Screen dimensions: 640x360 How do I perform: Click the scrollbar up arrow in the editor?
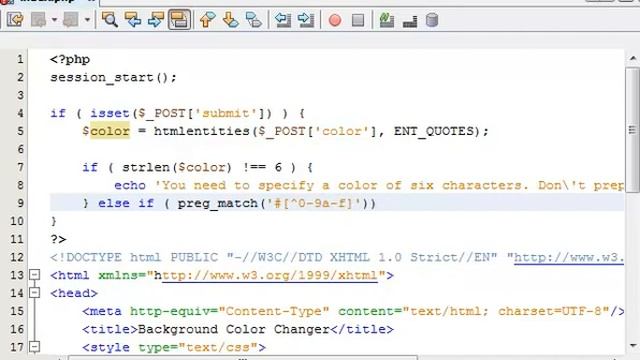(633, 59)
